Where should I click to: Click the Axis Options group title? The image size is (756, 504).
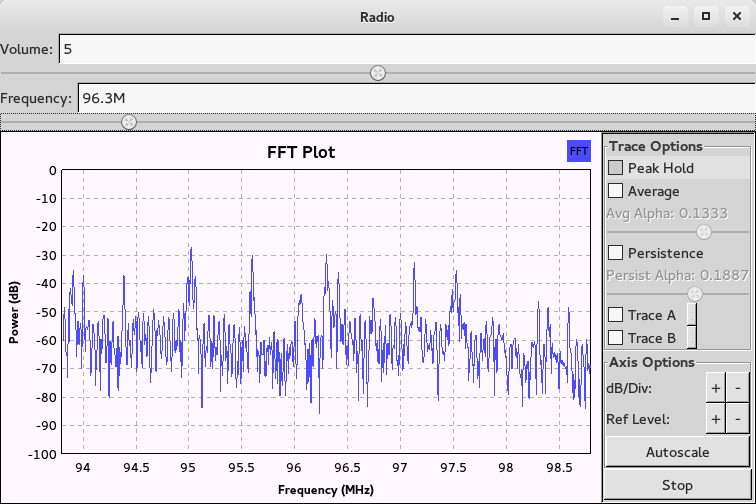652,362
